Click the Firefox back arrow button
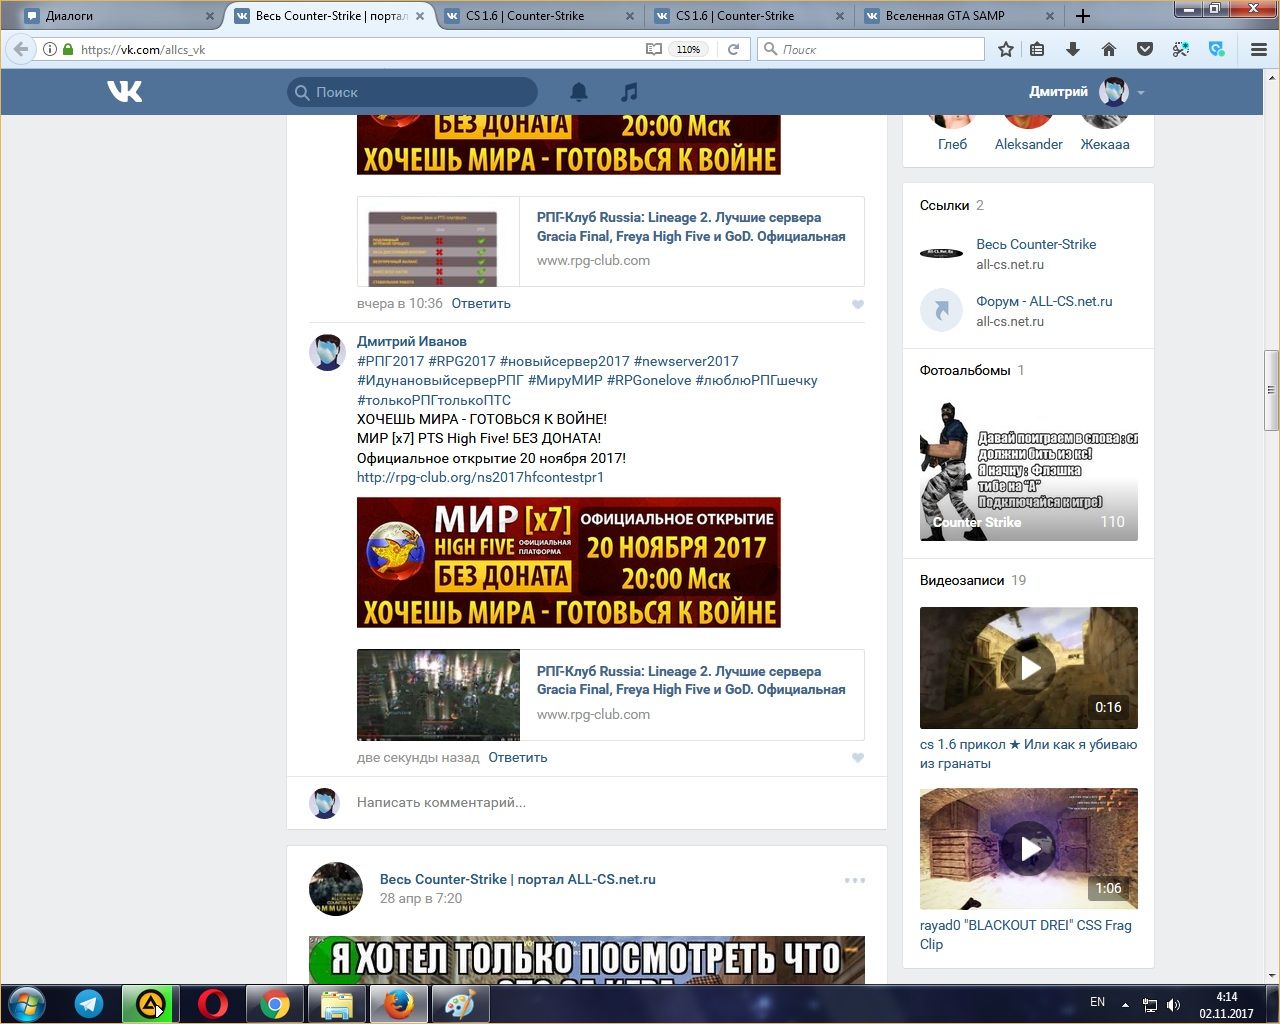Screen dimensions: 1280x1024 (x=21, y=49)
